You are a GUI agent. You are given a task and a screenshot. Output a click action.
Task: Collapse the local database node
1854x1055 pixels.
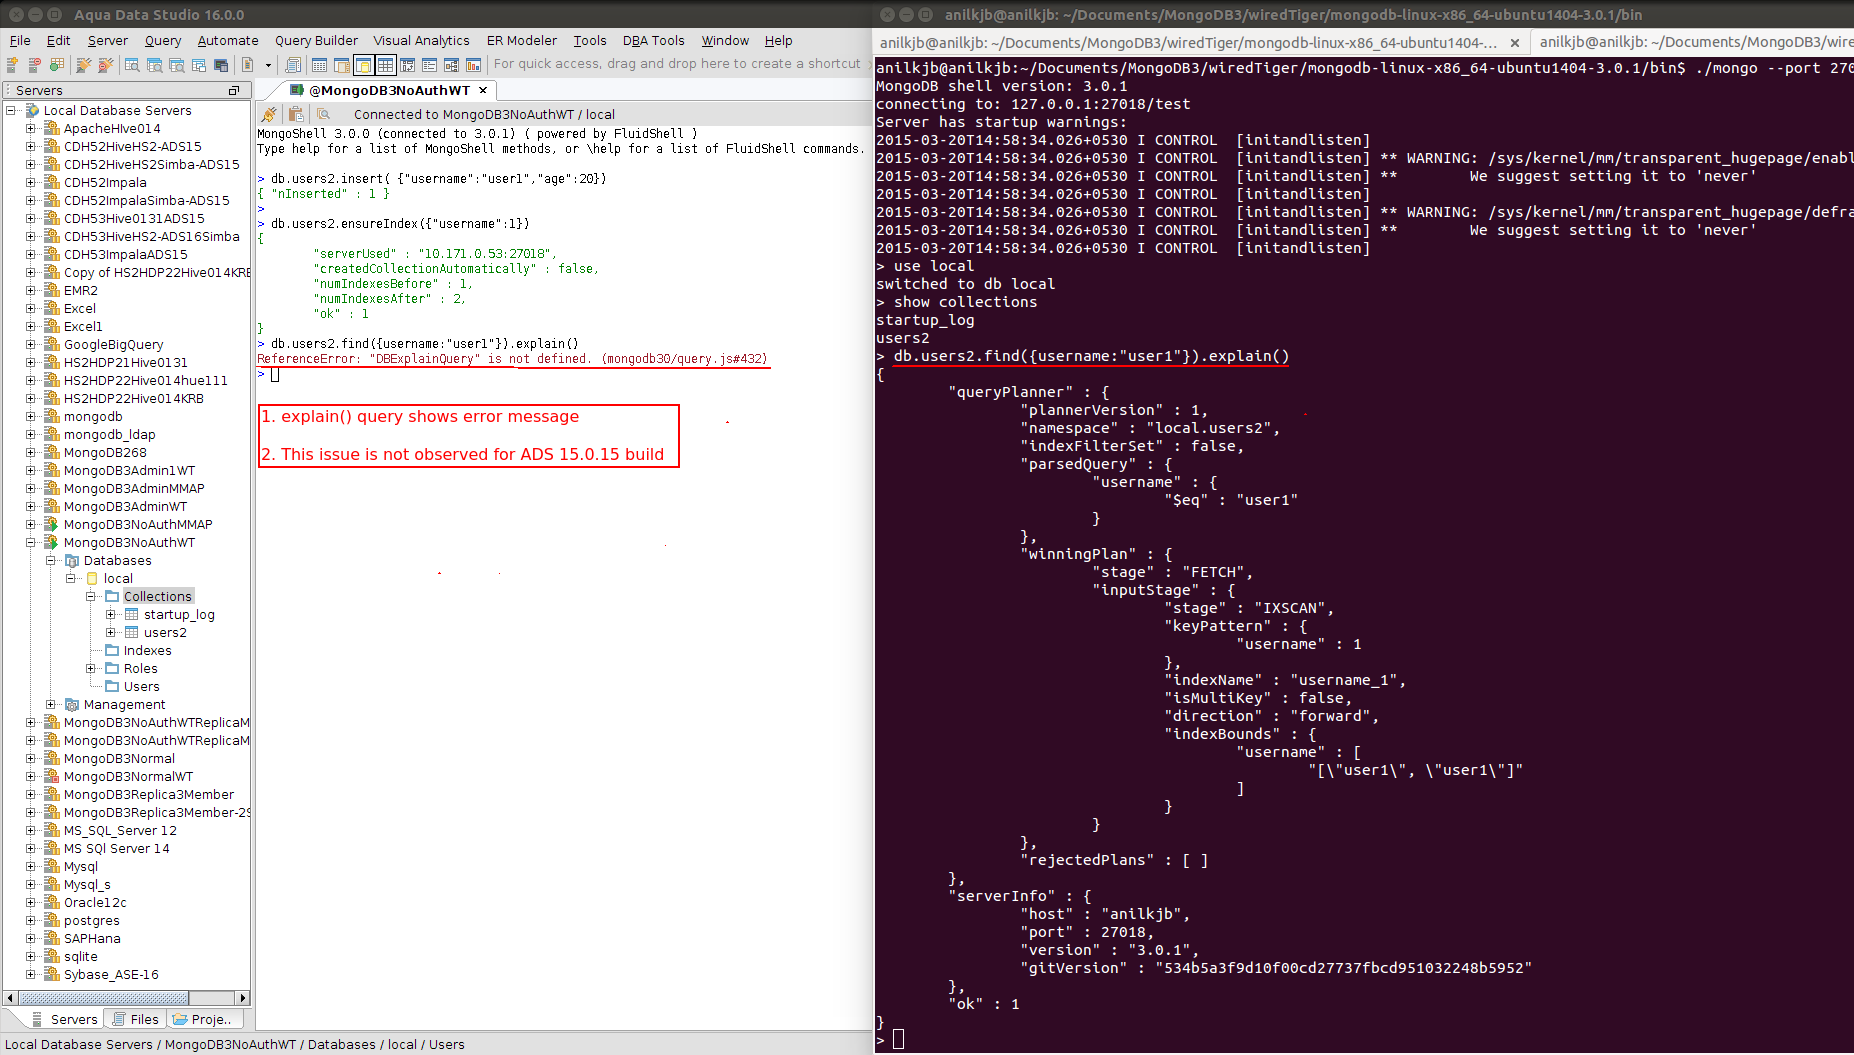[x=71, y=578]
